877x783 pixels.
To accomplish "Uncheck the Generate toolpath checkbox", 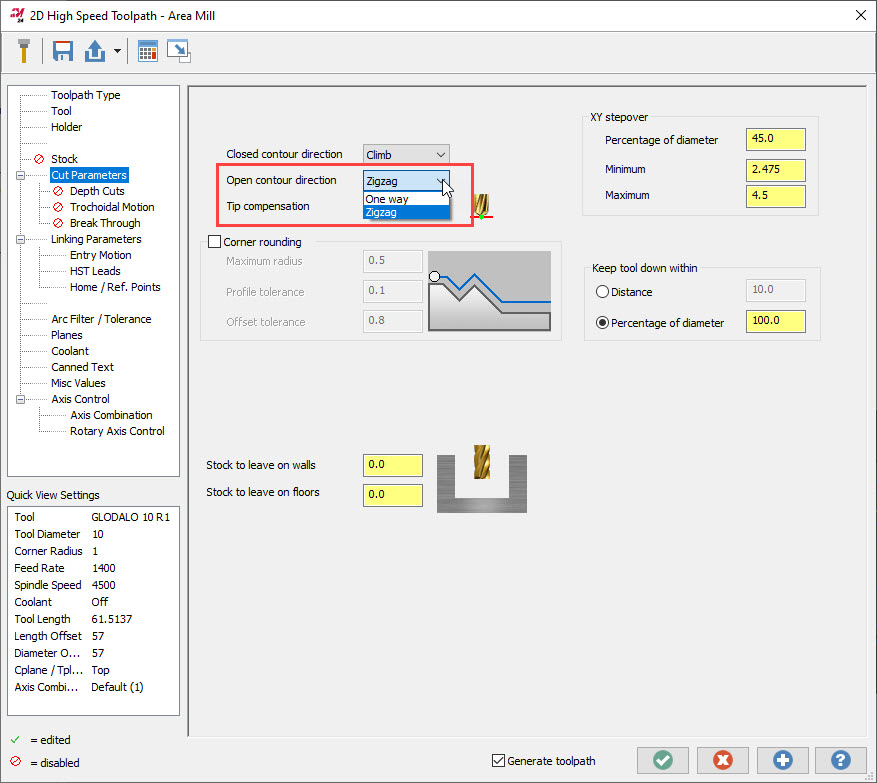I will tap(499, 761).
